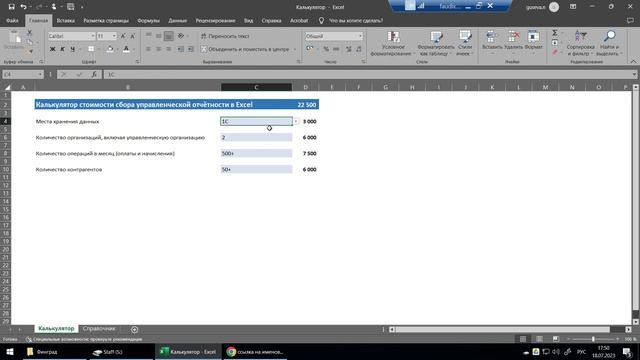Open the font size 11 dropdown
Screen dimensions: 640x360
[114, 36]
